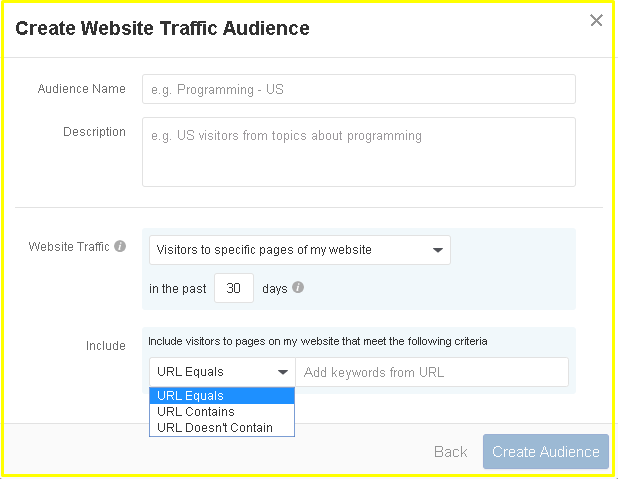Click the dialog title Create Website Traffic Audience
Screen dimensions: 618x479
click(x=162, y=28)
